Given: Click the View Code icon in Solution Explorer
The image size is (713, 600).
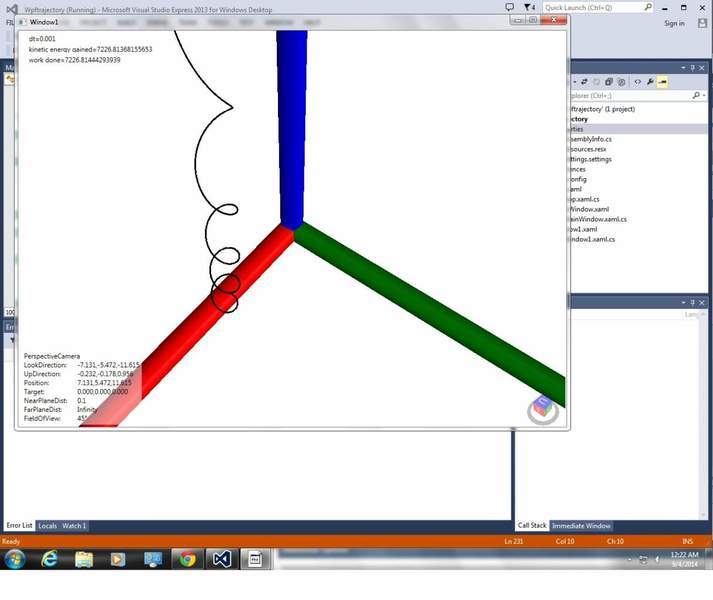Looking at the screenshot, I should [x=637, y=82].
